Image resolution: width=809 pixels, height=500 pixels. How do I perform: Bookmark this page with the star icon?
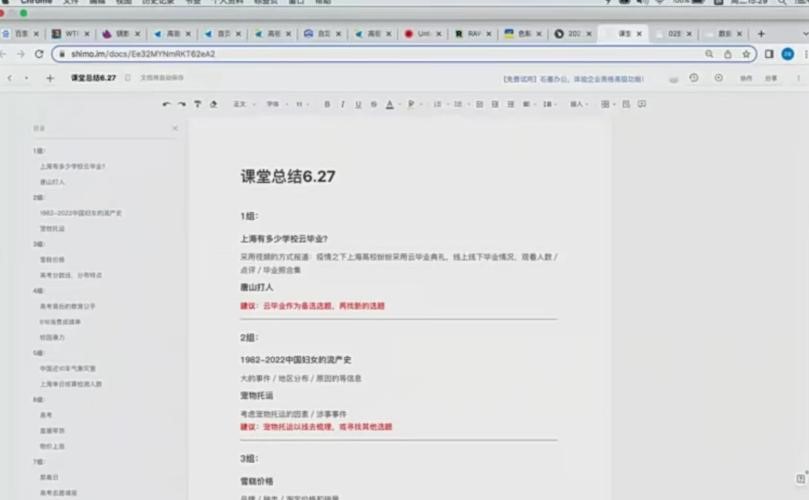tap(746, 54)
